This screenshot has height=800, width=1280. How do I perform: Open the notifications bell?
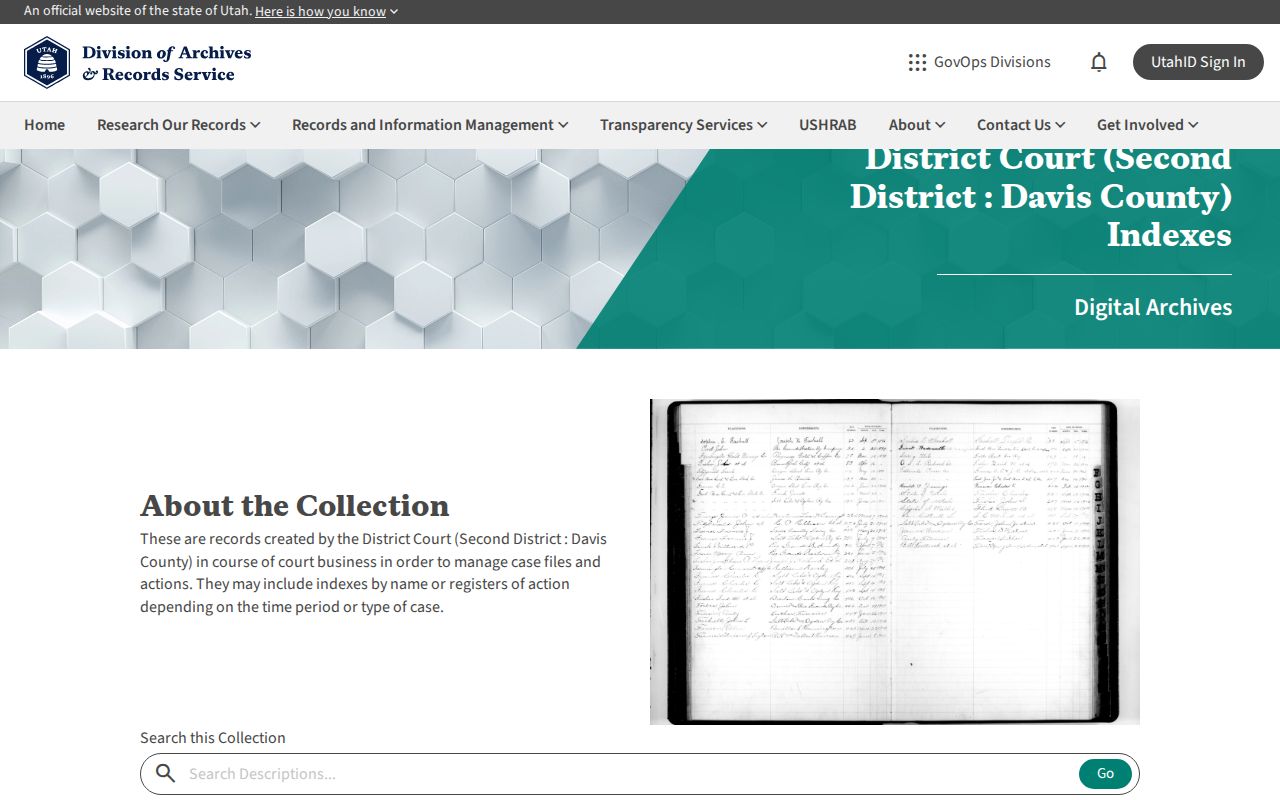(x=1099, y=62)
